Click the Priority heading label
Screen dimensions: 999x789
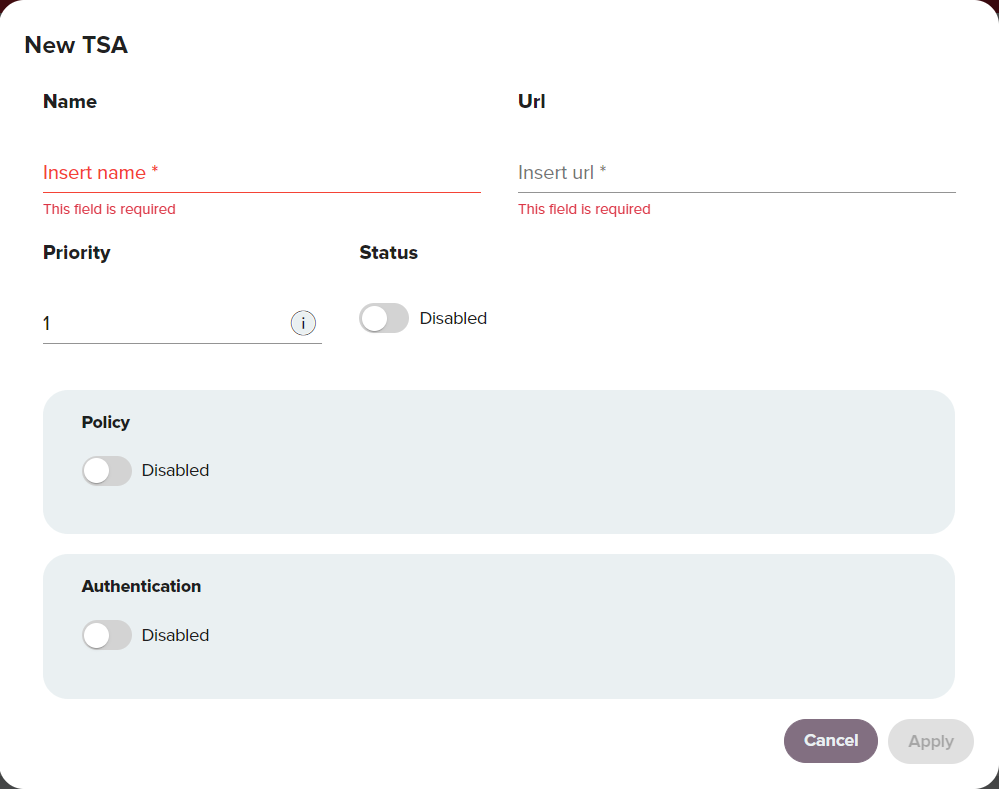[x=76, y=253]
